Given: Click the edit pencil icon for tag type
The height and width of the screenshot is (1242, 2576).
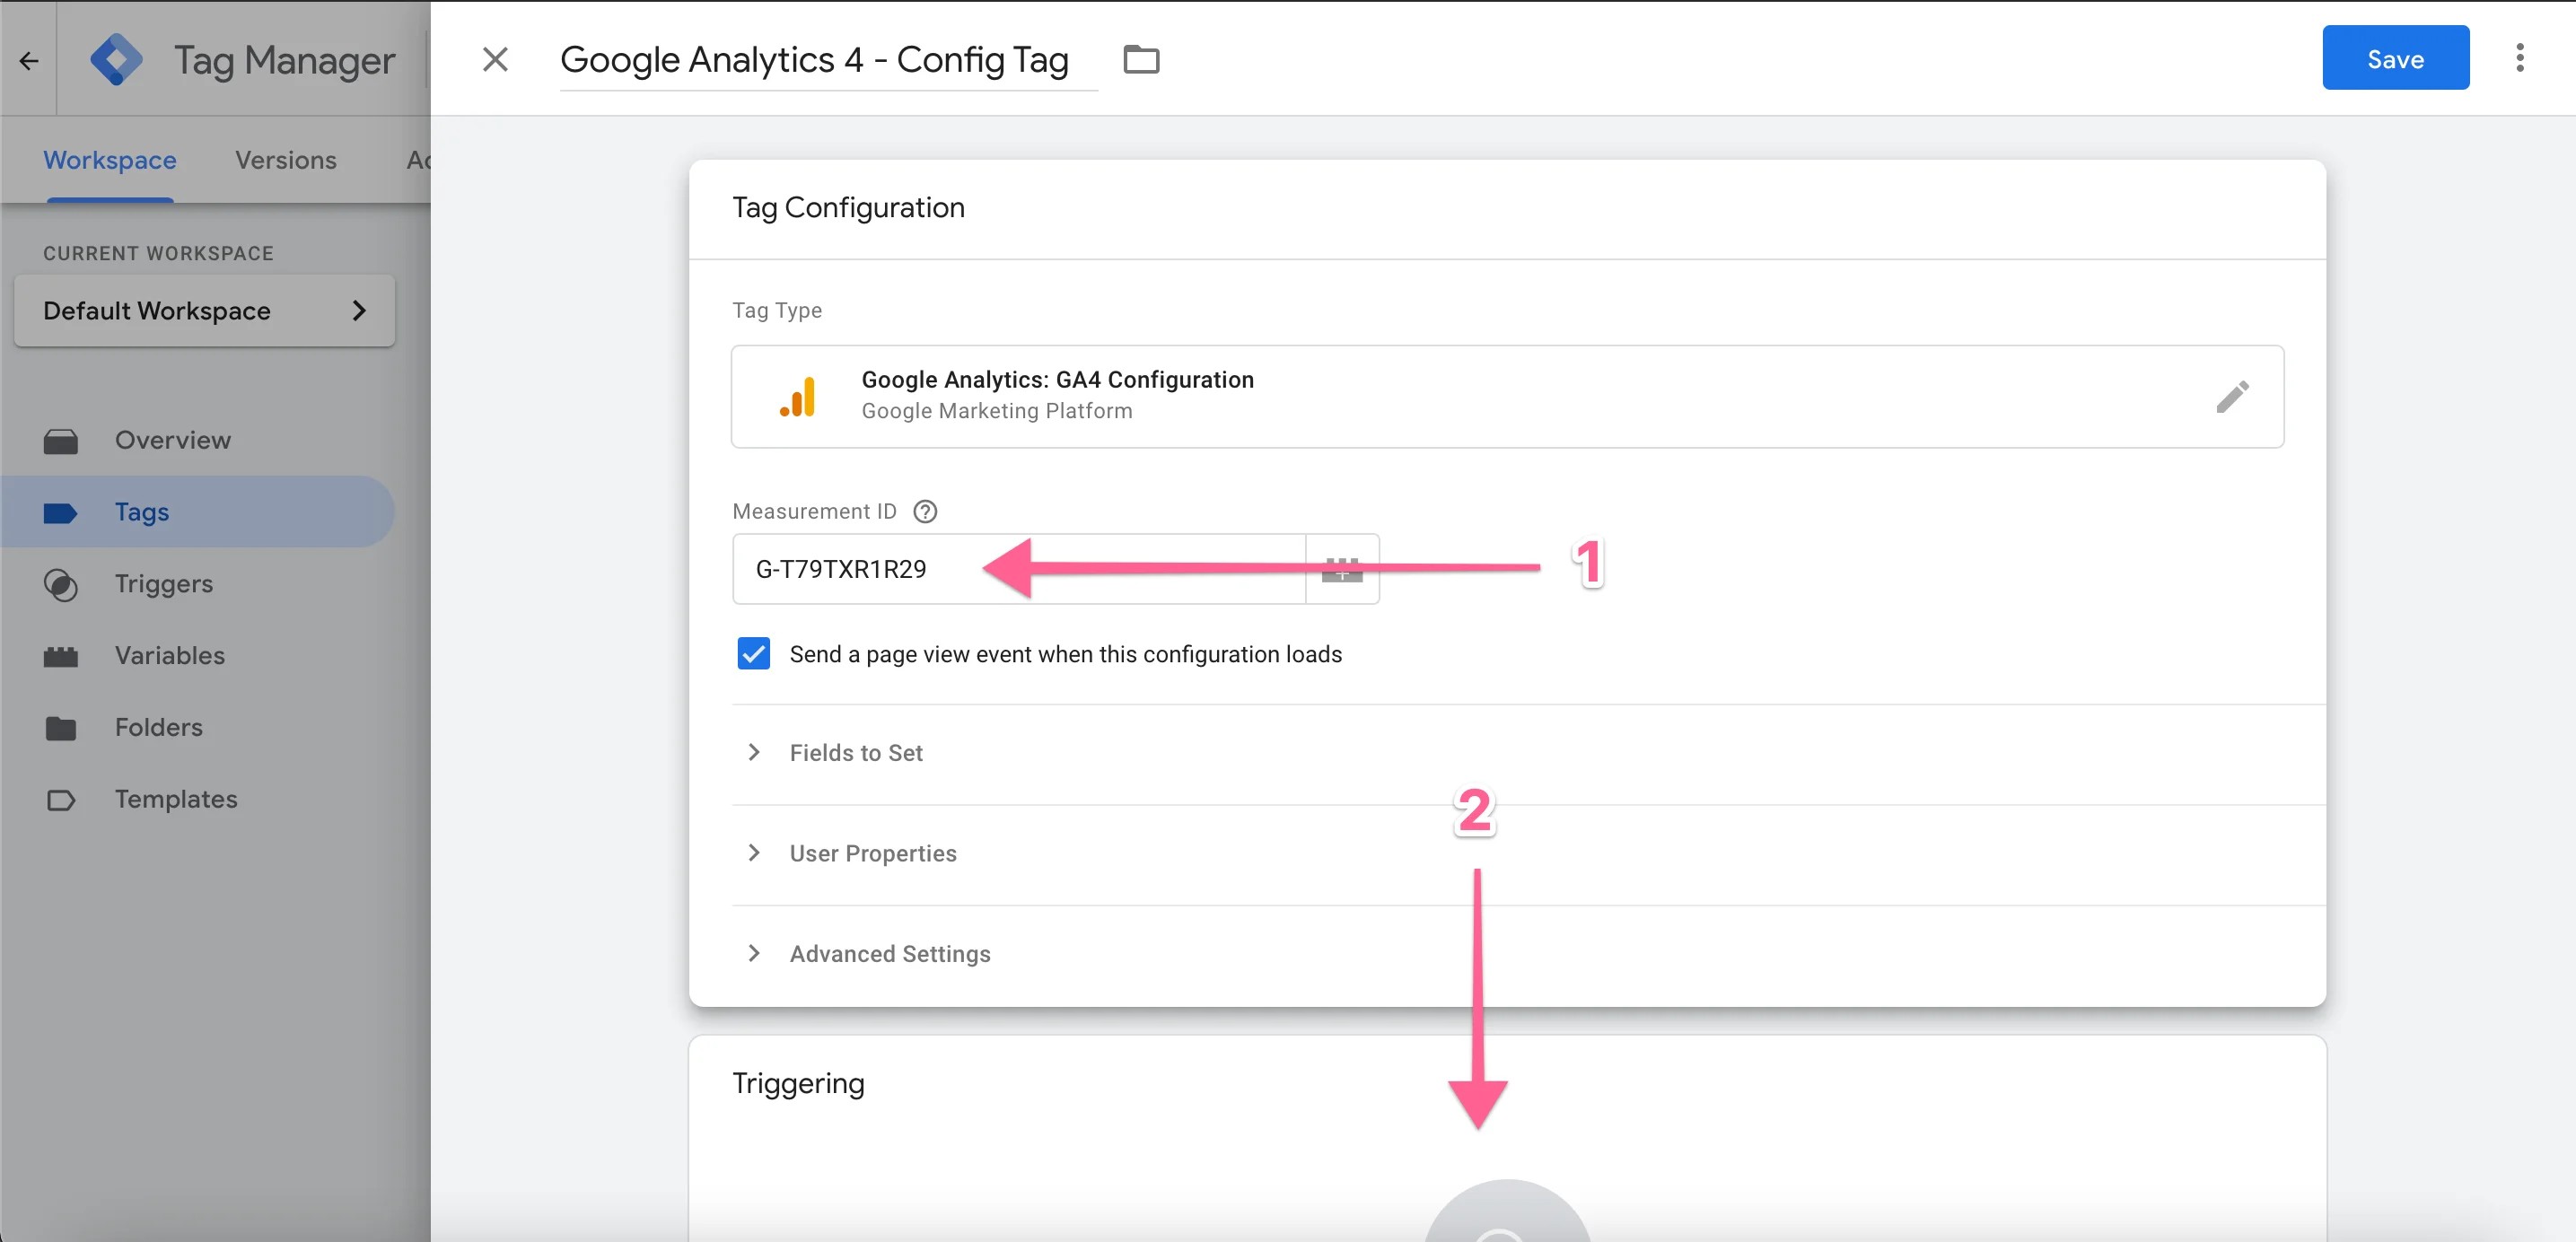Looking at the screenshot, I should [2232, 396].
